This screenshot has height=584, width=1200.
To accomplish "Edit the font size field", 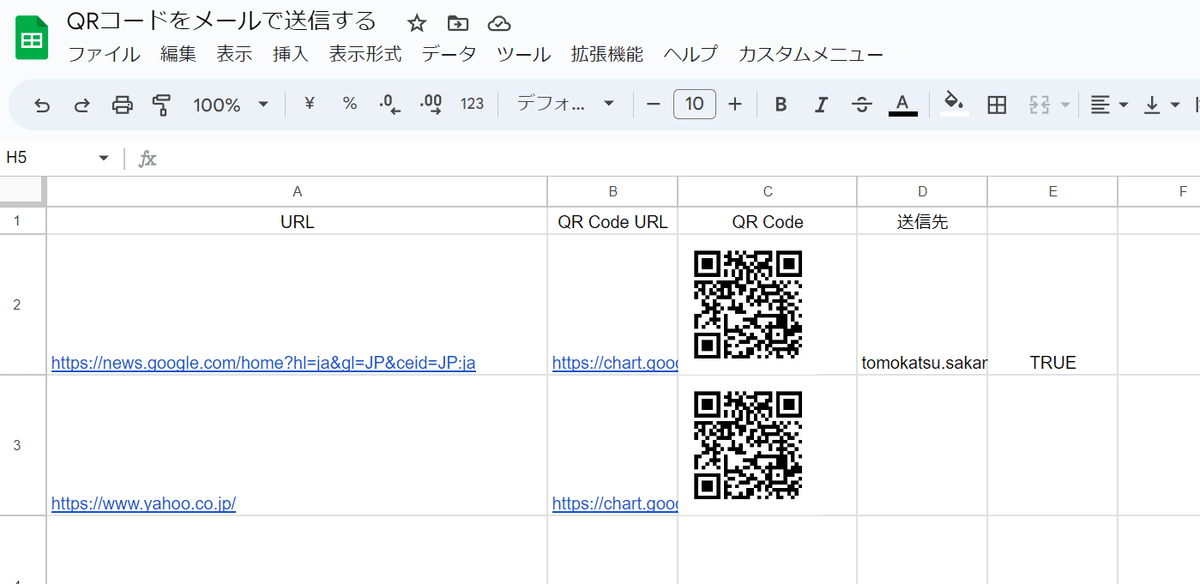I will [694, 104].
